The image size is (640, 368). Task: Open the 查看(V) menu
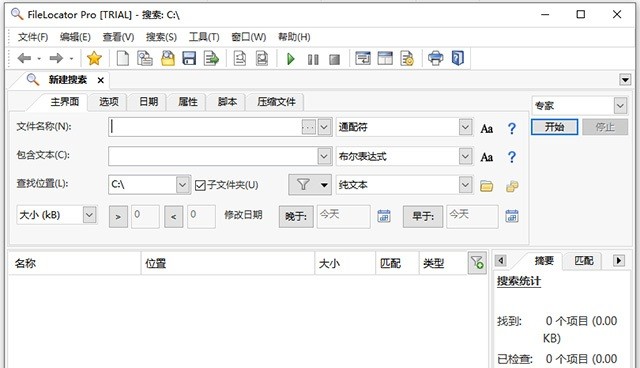(118, 37)
